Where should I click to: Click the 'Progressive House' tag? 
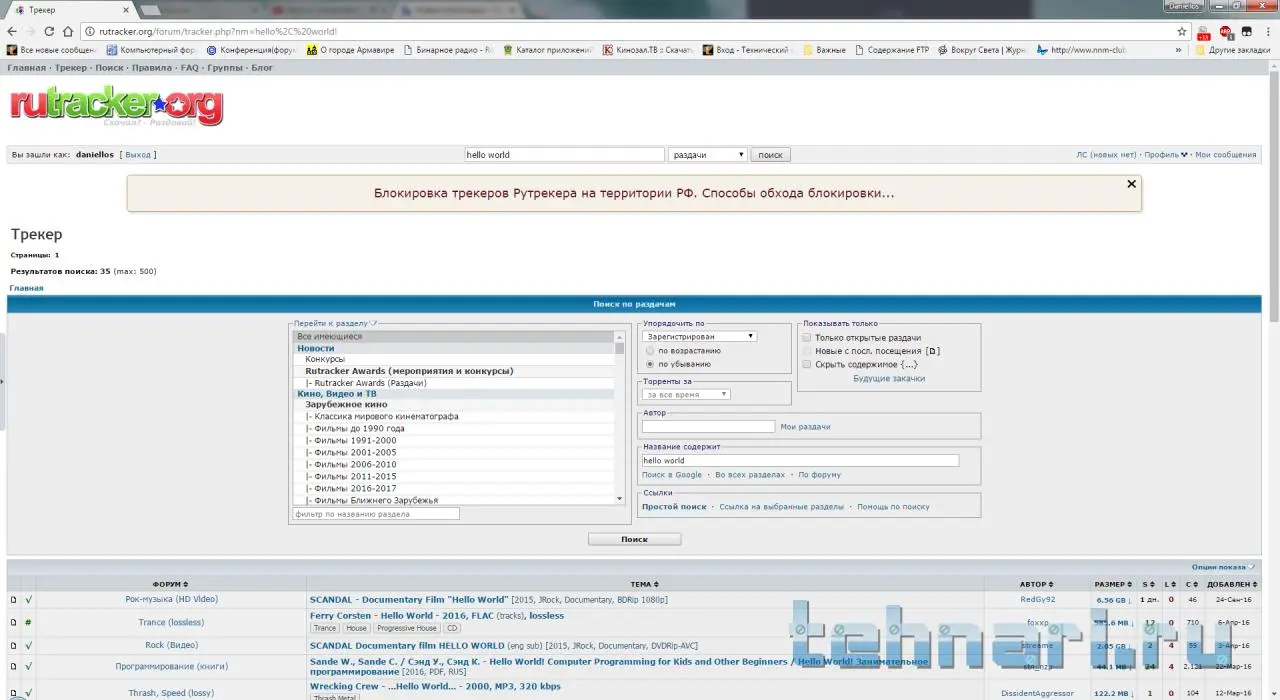pos(407,628)
